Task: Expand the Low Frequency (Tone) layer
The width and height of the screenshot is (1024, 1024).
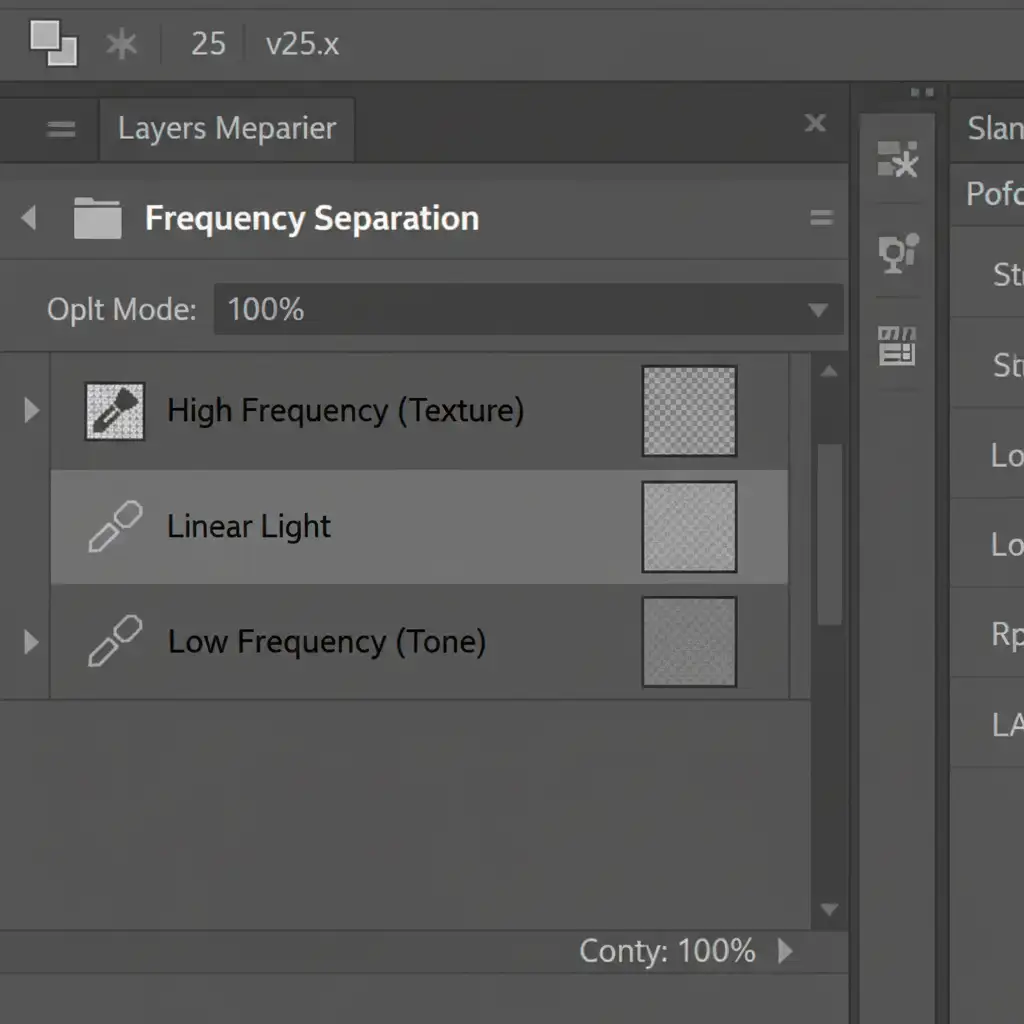Action: (31, 641)
